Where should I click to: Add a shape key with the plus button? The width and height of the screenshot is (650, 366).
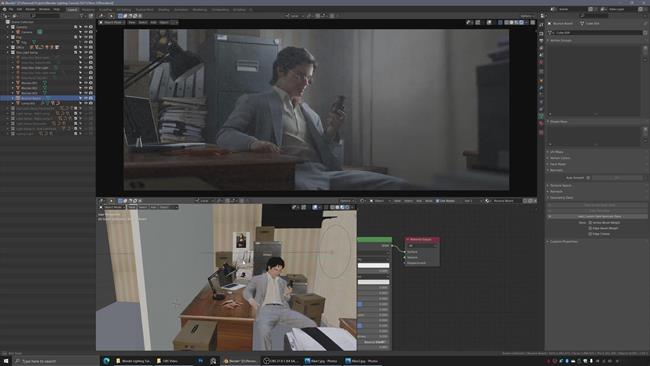(645, 129)
